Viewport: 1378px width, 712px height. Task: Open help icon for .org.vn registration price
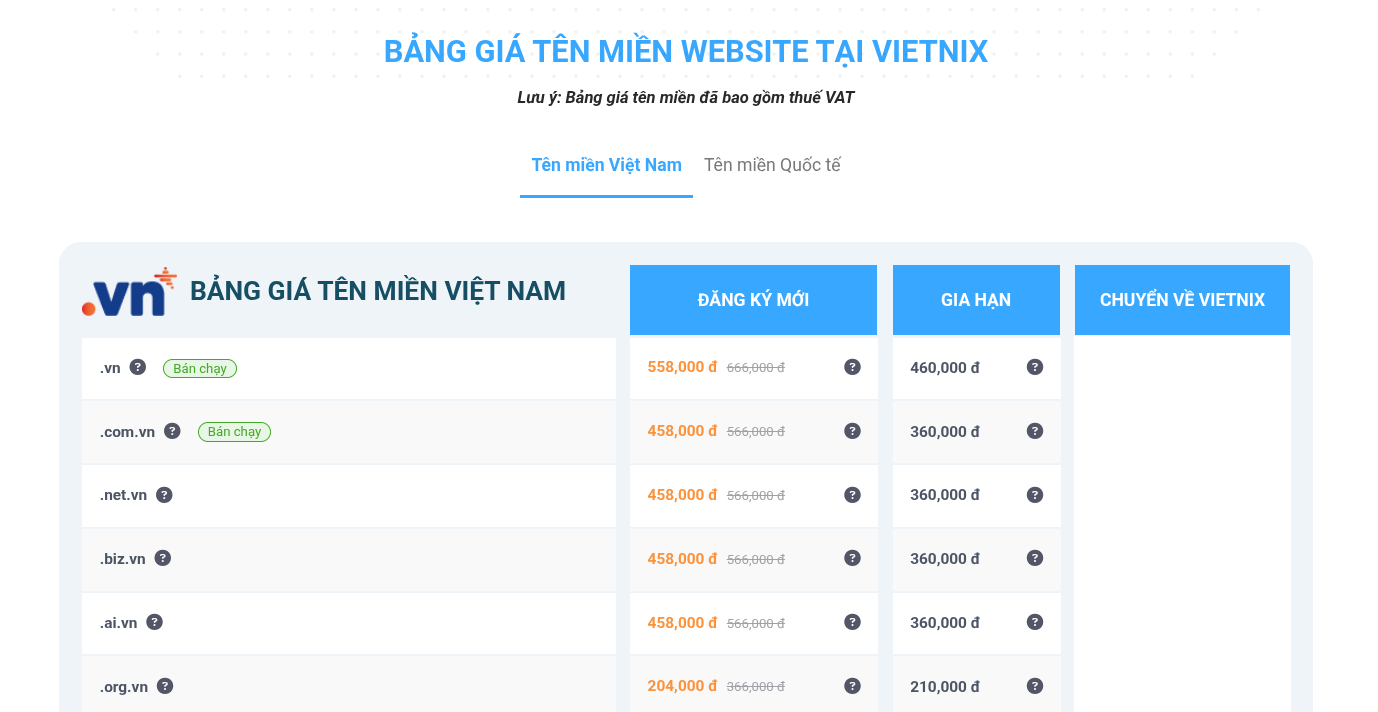[852, 686]
